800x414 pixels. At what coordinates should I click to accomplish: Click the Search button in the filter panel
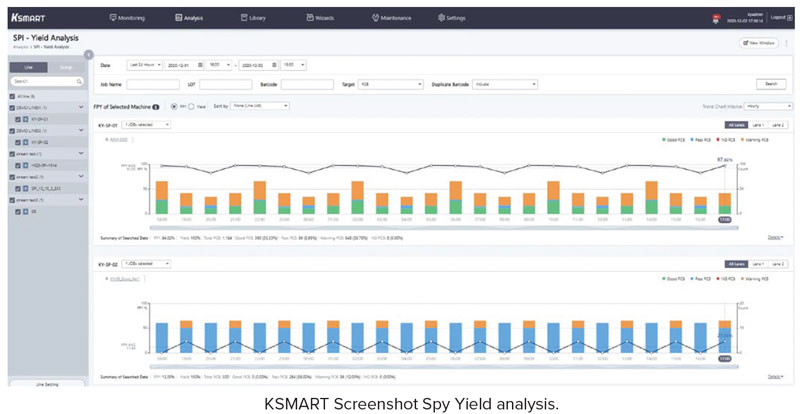tap(771, 84)
